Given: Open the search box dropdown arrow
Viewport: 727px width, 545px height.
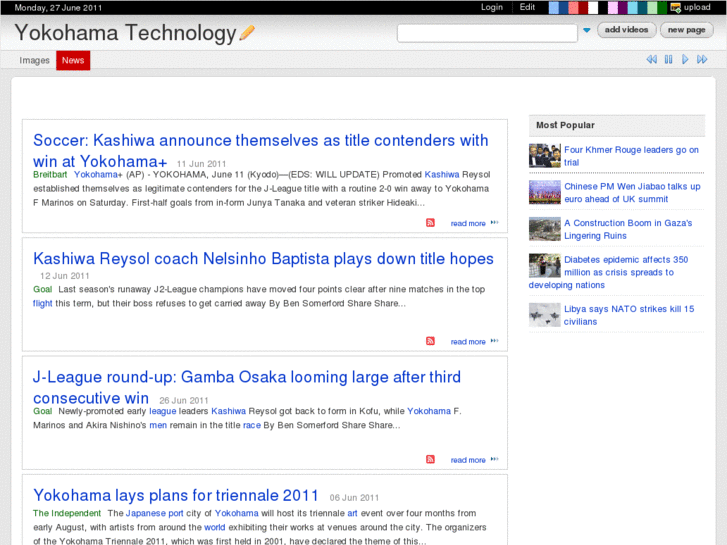Looking at the screenshot, I should coord(587,31).
